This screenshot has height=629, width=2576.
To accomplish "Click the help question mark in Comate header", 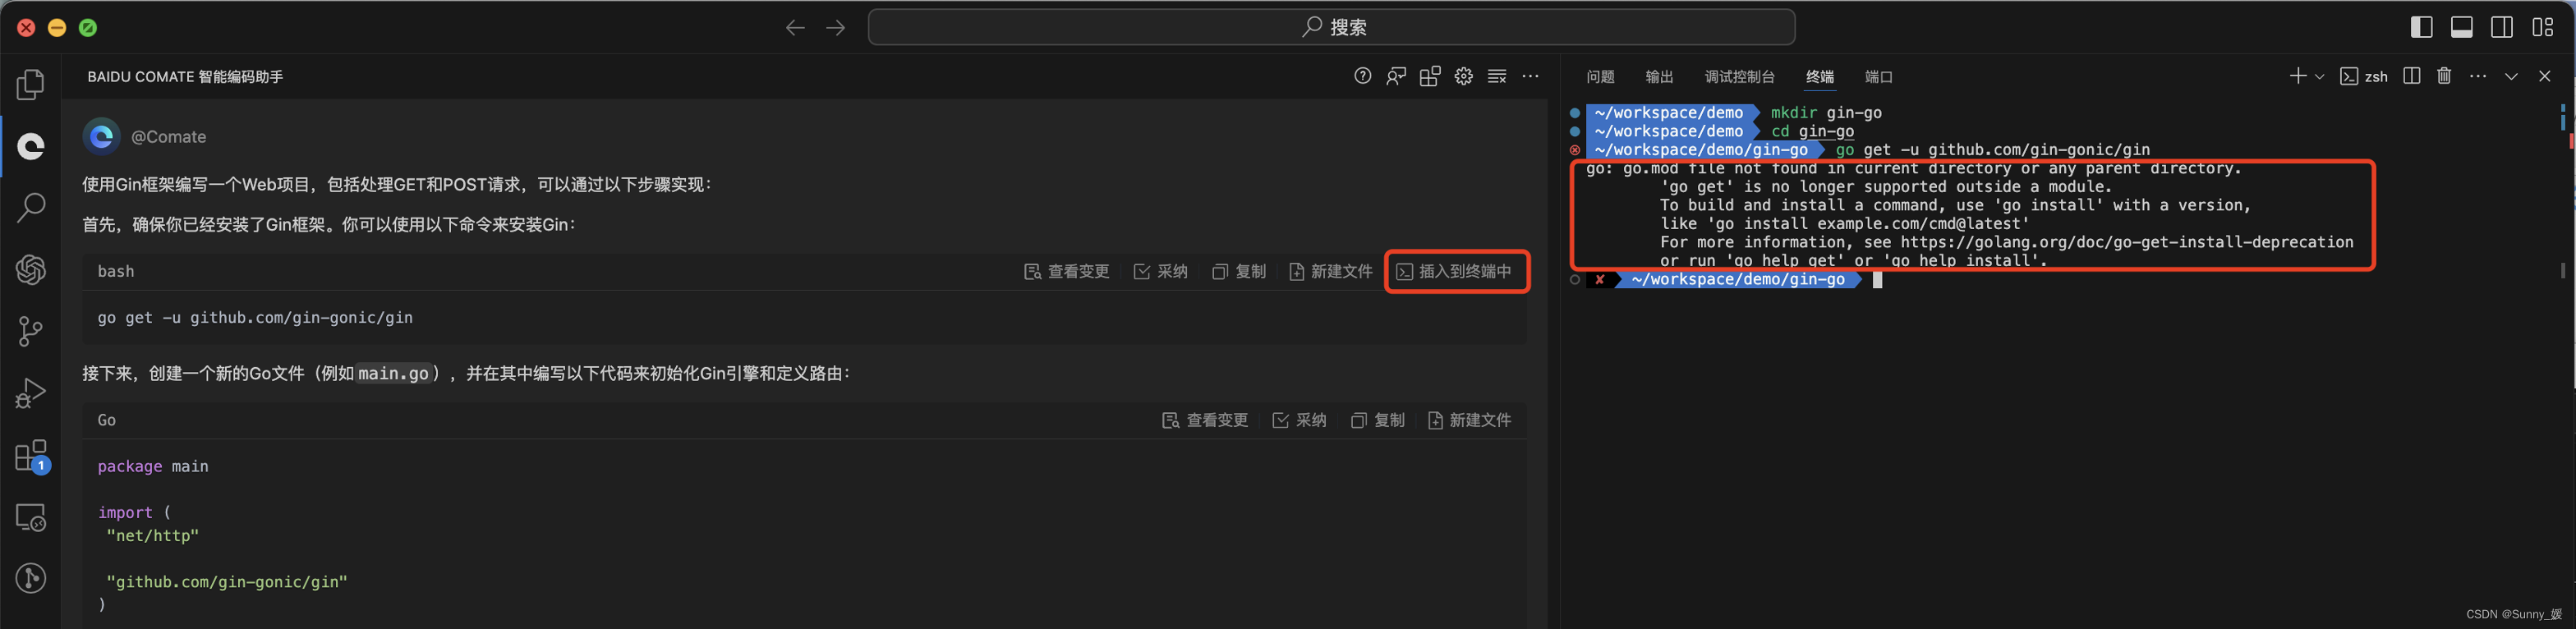I will pyautogui.click(x=1362, y=76).
